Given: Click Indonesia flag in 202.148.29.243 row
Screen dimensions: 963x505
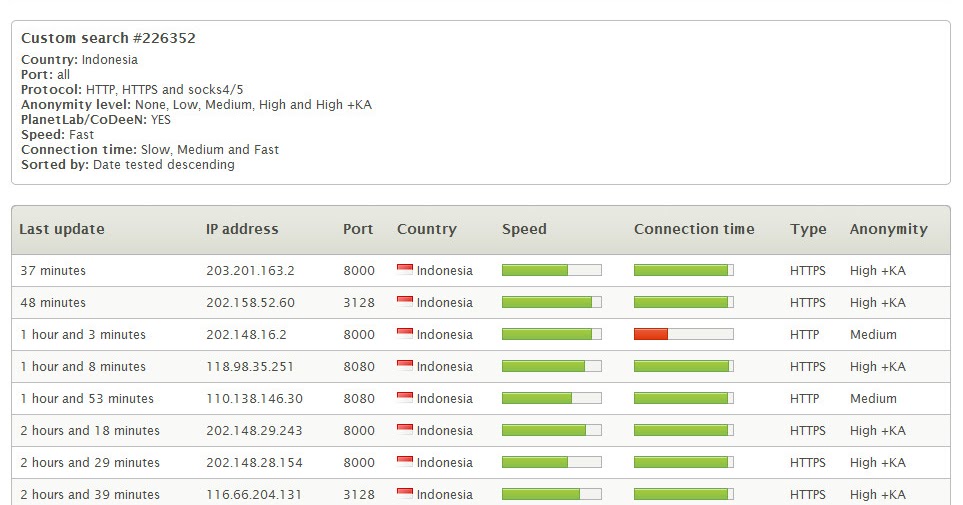Looking at the screenshot, I should (405, 429).
